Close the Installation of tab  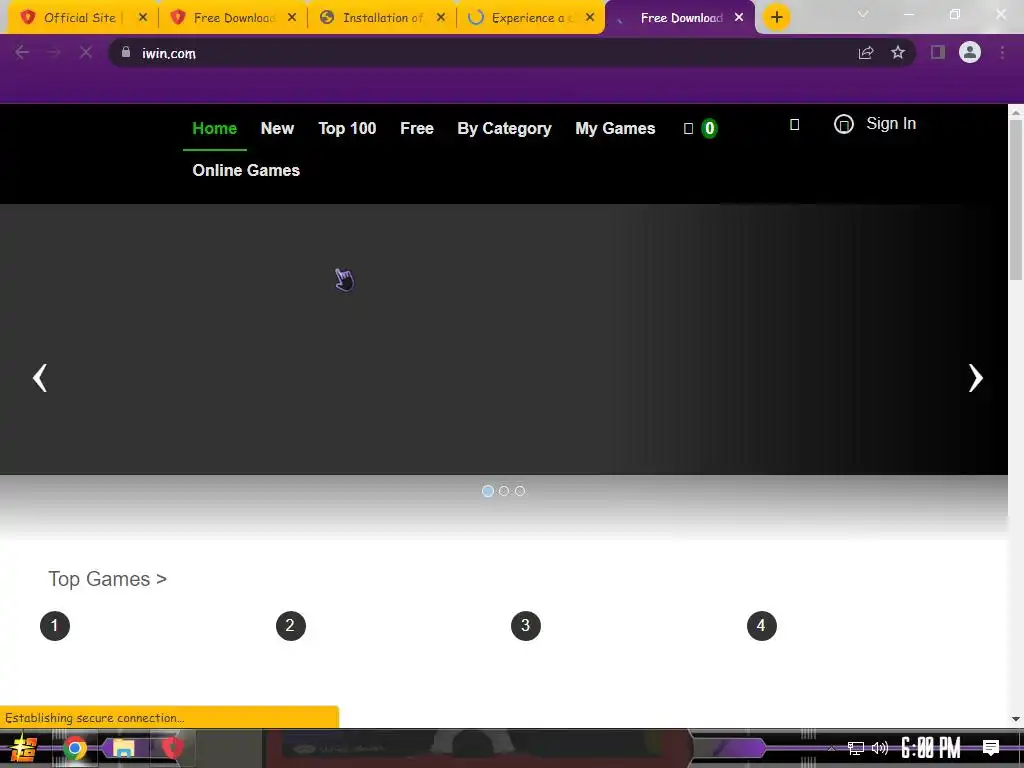[x=441, y=18]
